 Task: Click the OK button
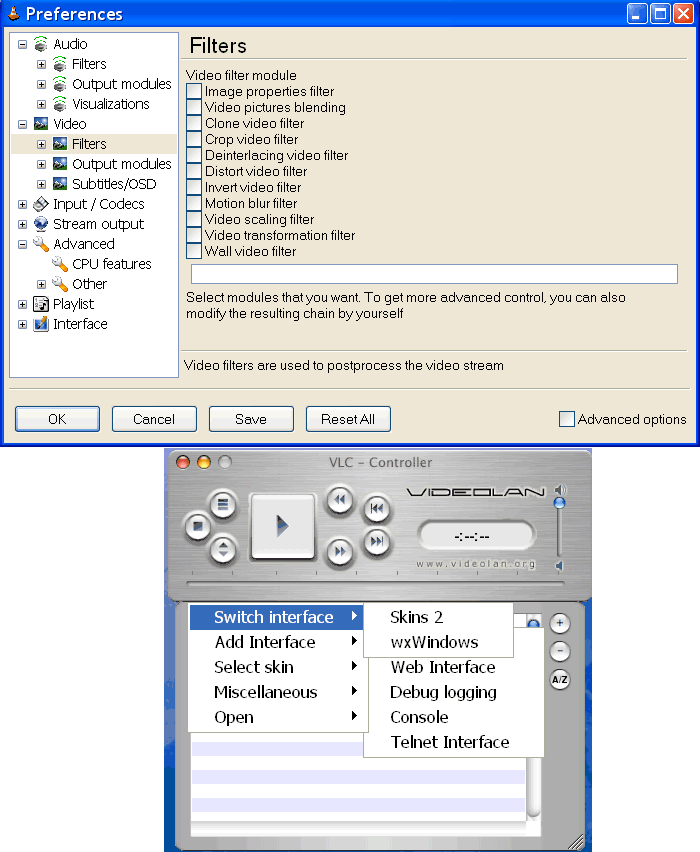click(57, 419)
